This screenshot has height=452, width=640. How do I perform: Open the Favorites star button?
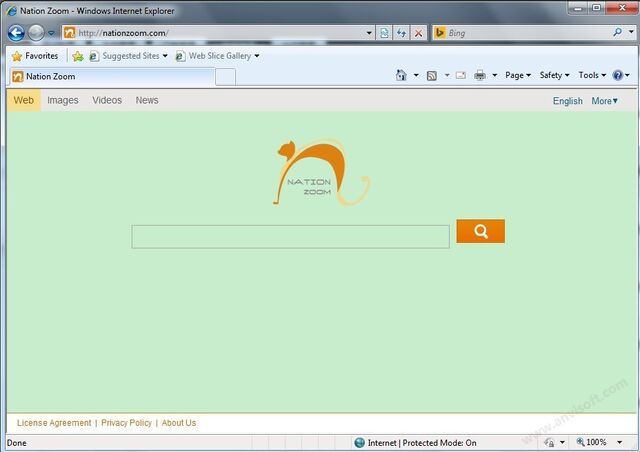tap(35, 56)
